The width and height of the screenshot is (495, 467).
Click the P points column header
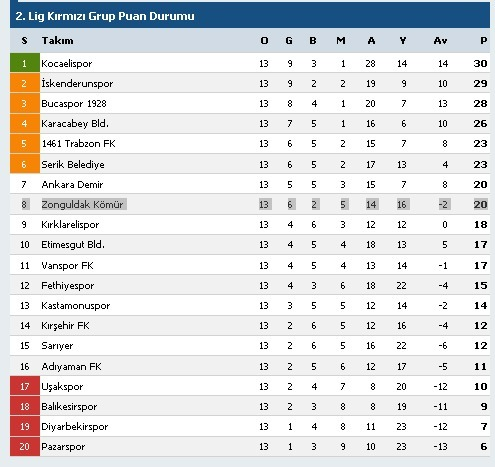[x=484, y=41]
